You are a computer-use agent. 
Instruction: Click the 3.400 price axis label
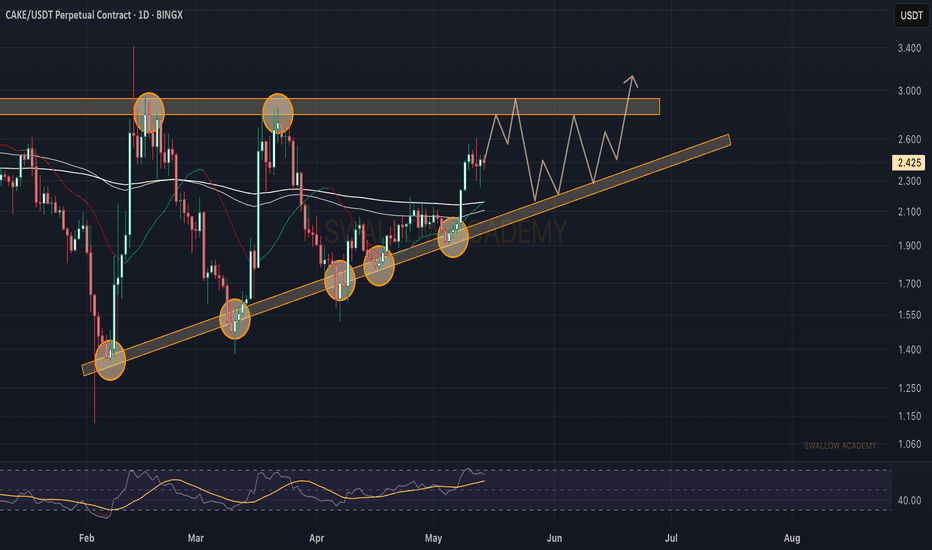[x=909, y=48]
